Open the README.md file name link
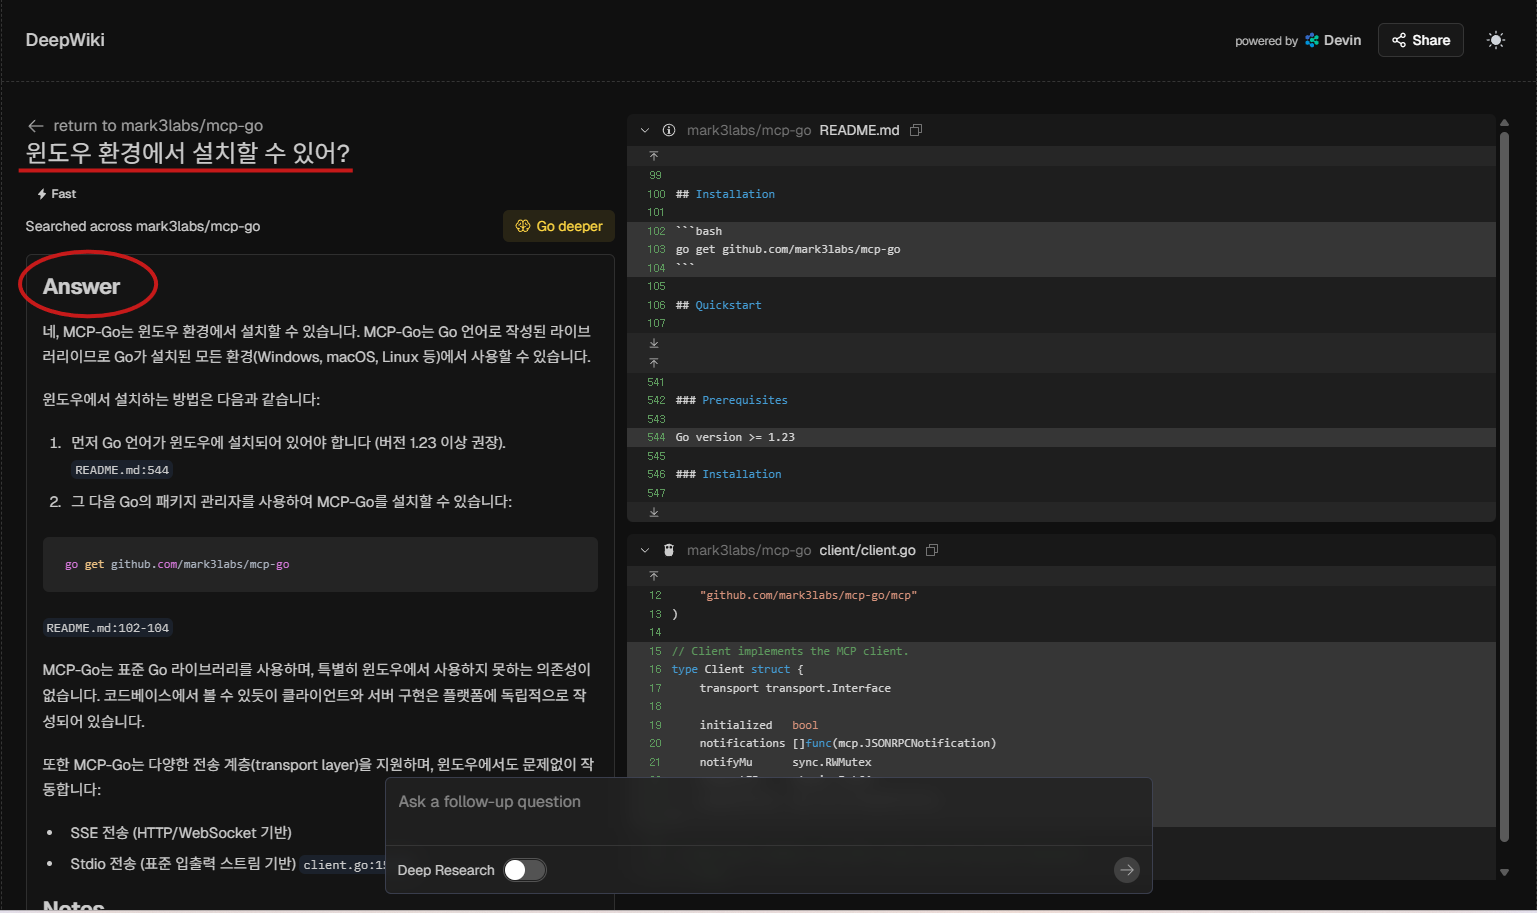This screenshot has width=1537, height=913. tap(859, 130)
